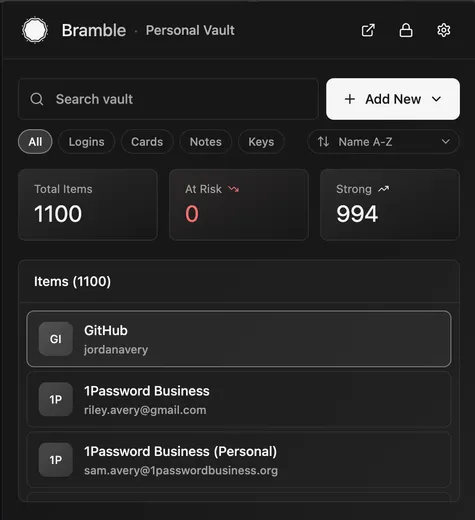
Task: Show only Notes items
Action: pyautogui.click(x=206, y=142)
